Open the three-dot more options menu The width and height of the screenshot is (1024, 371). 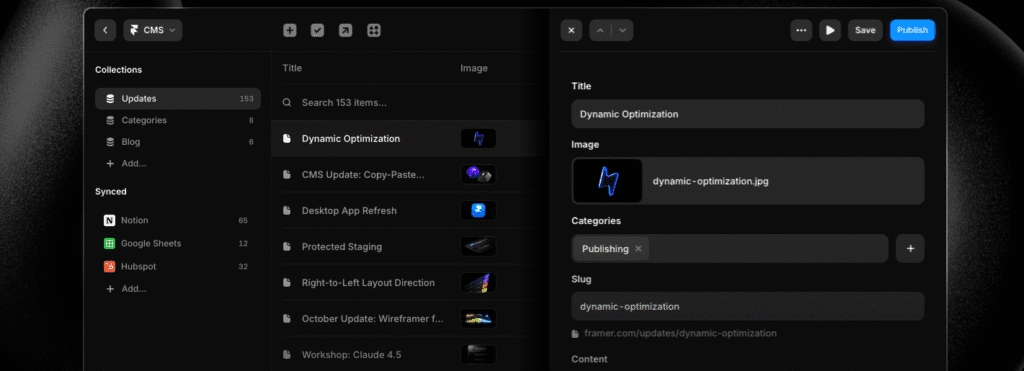(x=801, y=30)
